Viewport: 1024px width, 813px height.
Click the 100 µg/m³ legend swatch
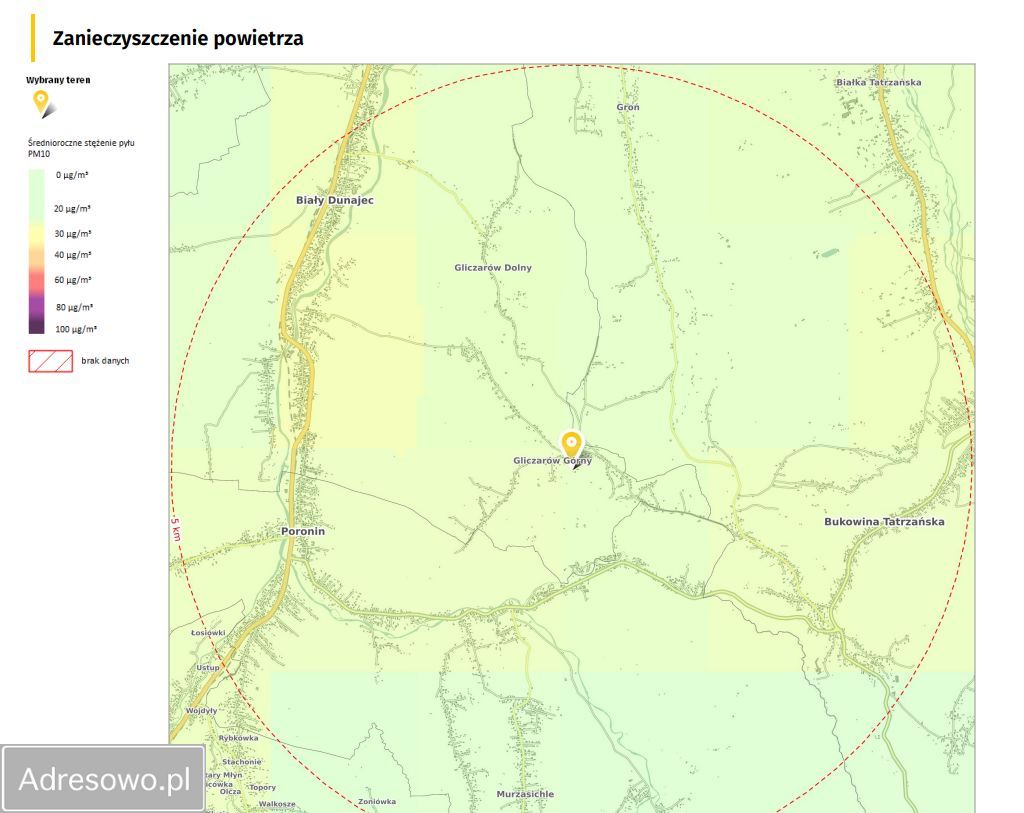point(38,326)
